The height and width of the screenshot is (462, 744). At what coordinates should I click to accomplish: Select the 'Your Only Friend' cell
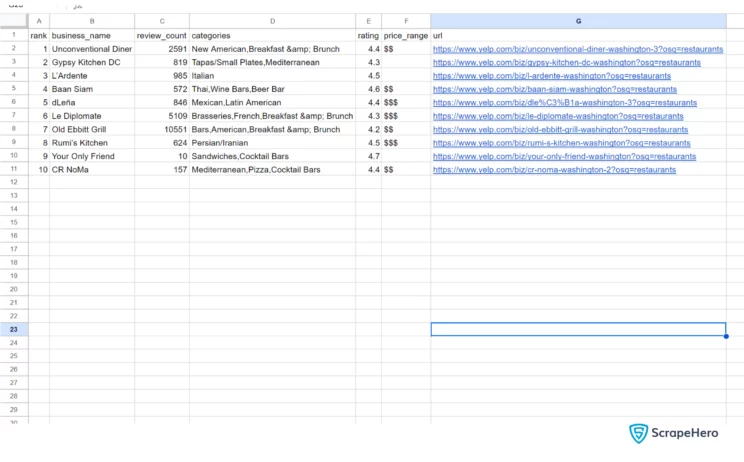92,156
